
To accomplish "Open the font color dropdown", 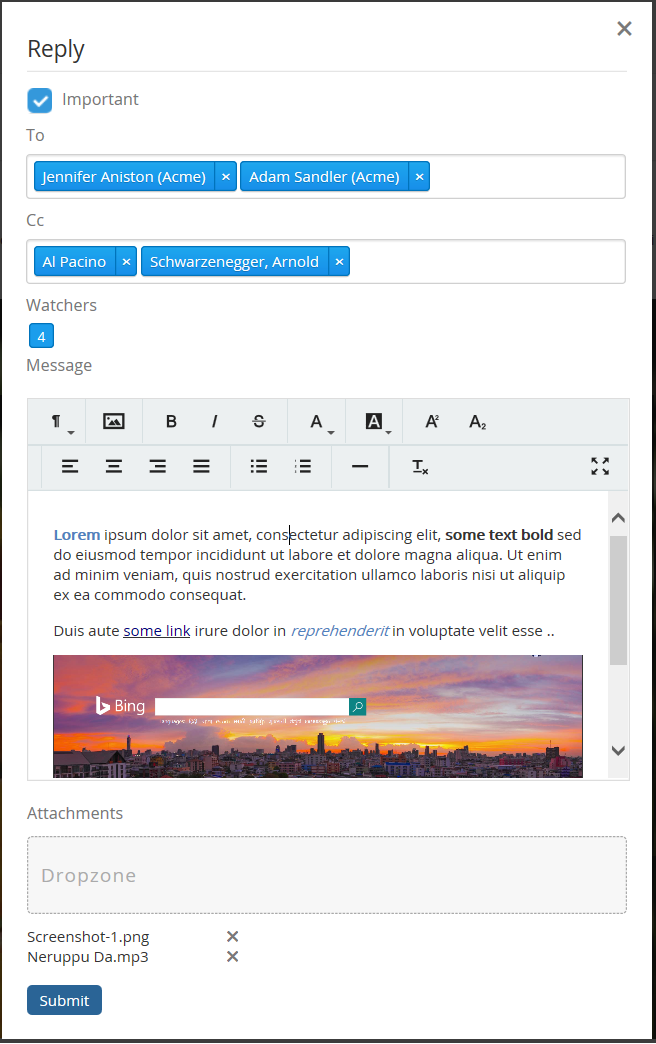I will tap(317, 422).
